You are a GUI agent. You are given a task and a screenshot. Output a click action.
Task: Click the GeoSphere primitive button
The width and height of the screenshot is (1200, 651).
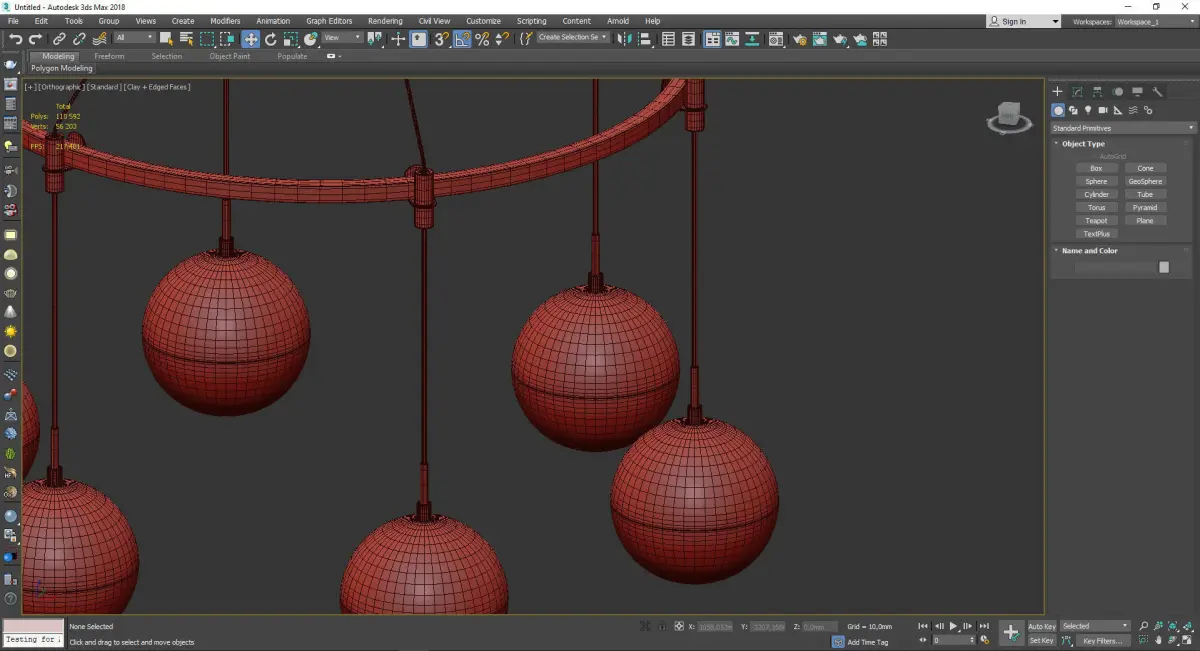click(1145, 182)
